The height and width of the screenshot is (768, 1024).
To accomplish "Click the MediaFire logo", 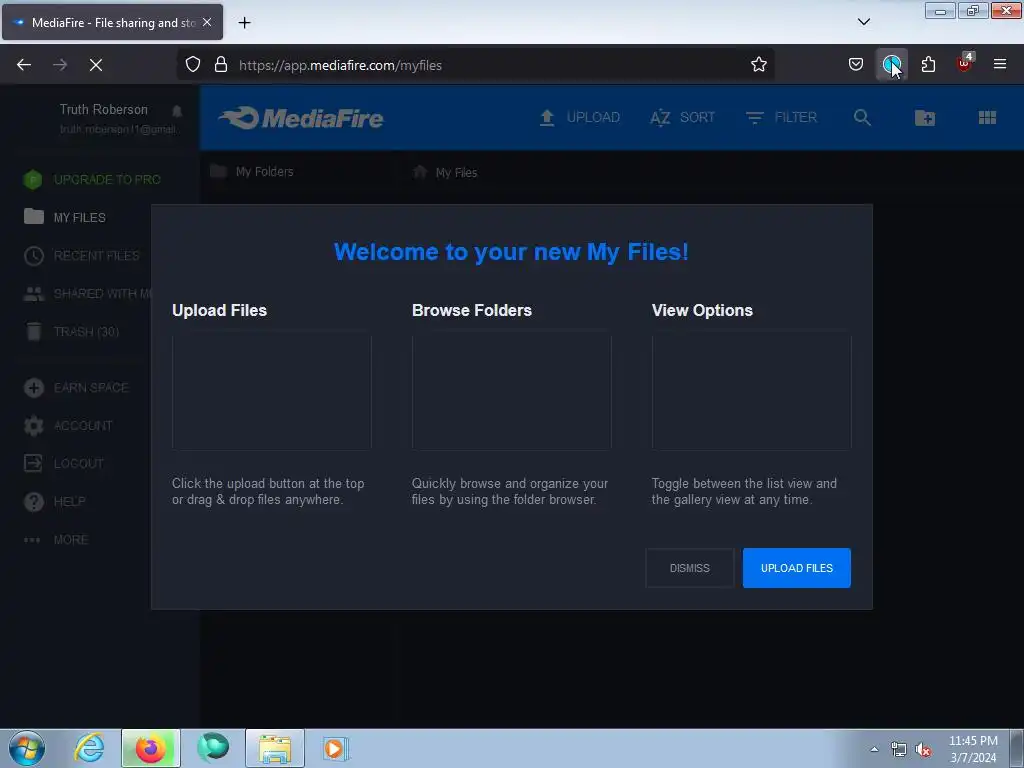I will pos(300,118).
